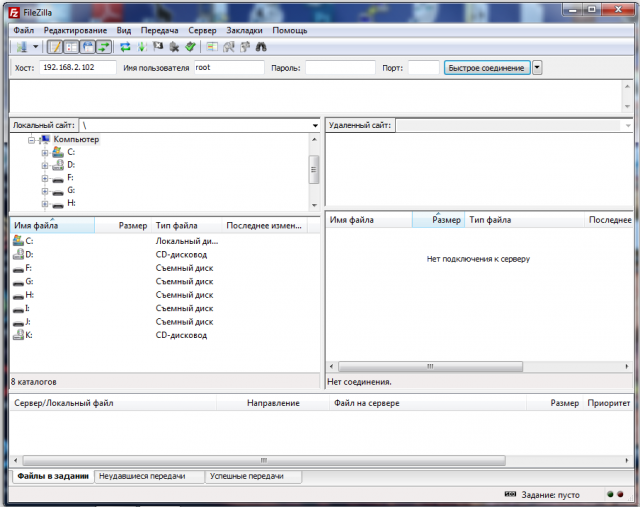Switch to the Неудавшиеся передачи tab
The image size is (640, 507).
pyautogui.click(x=149, y=476)
